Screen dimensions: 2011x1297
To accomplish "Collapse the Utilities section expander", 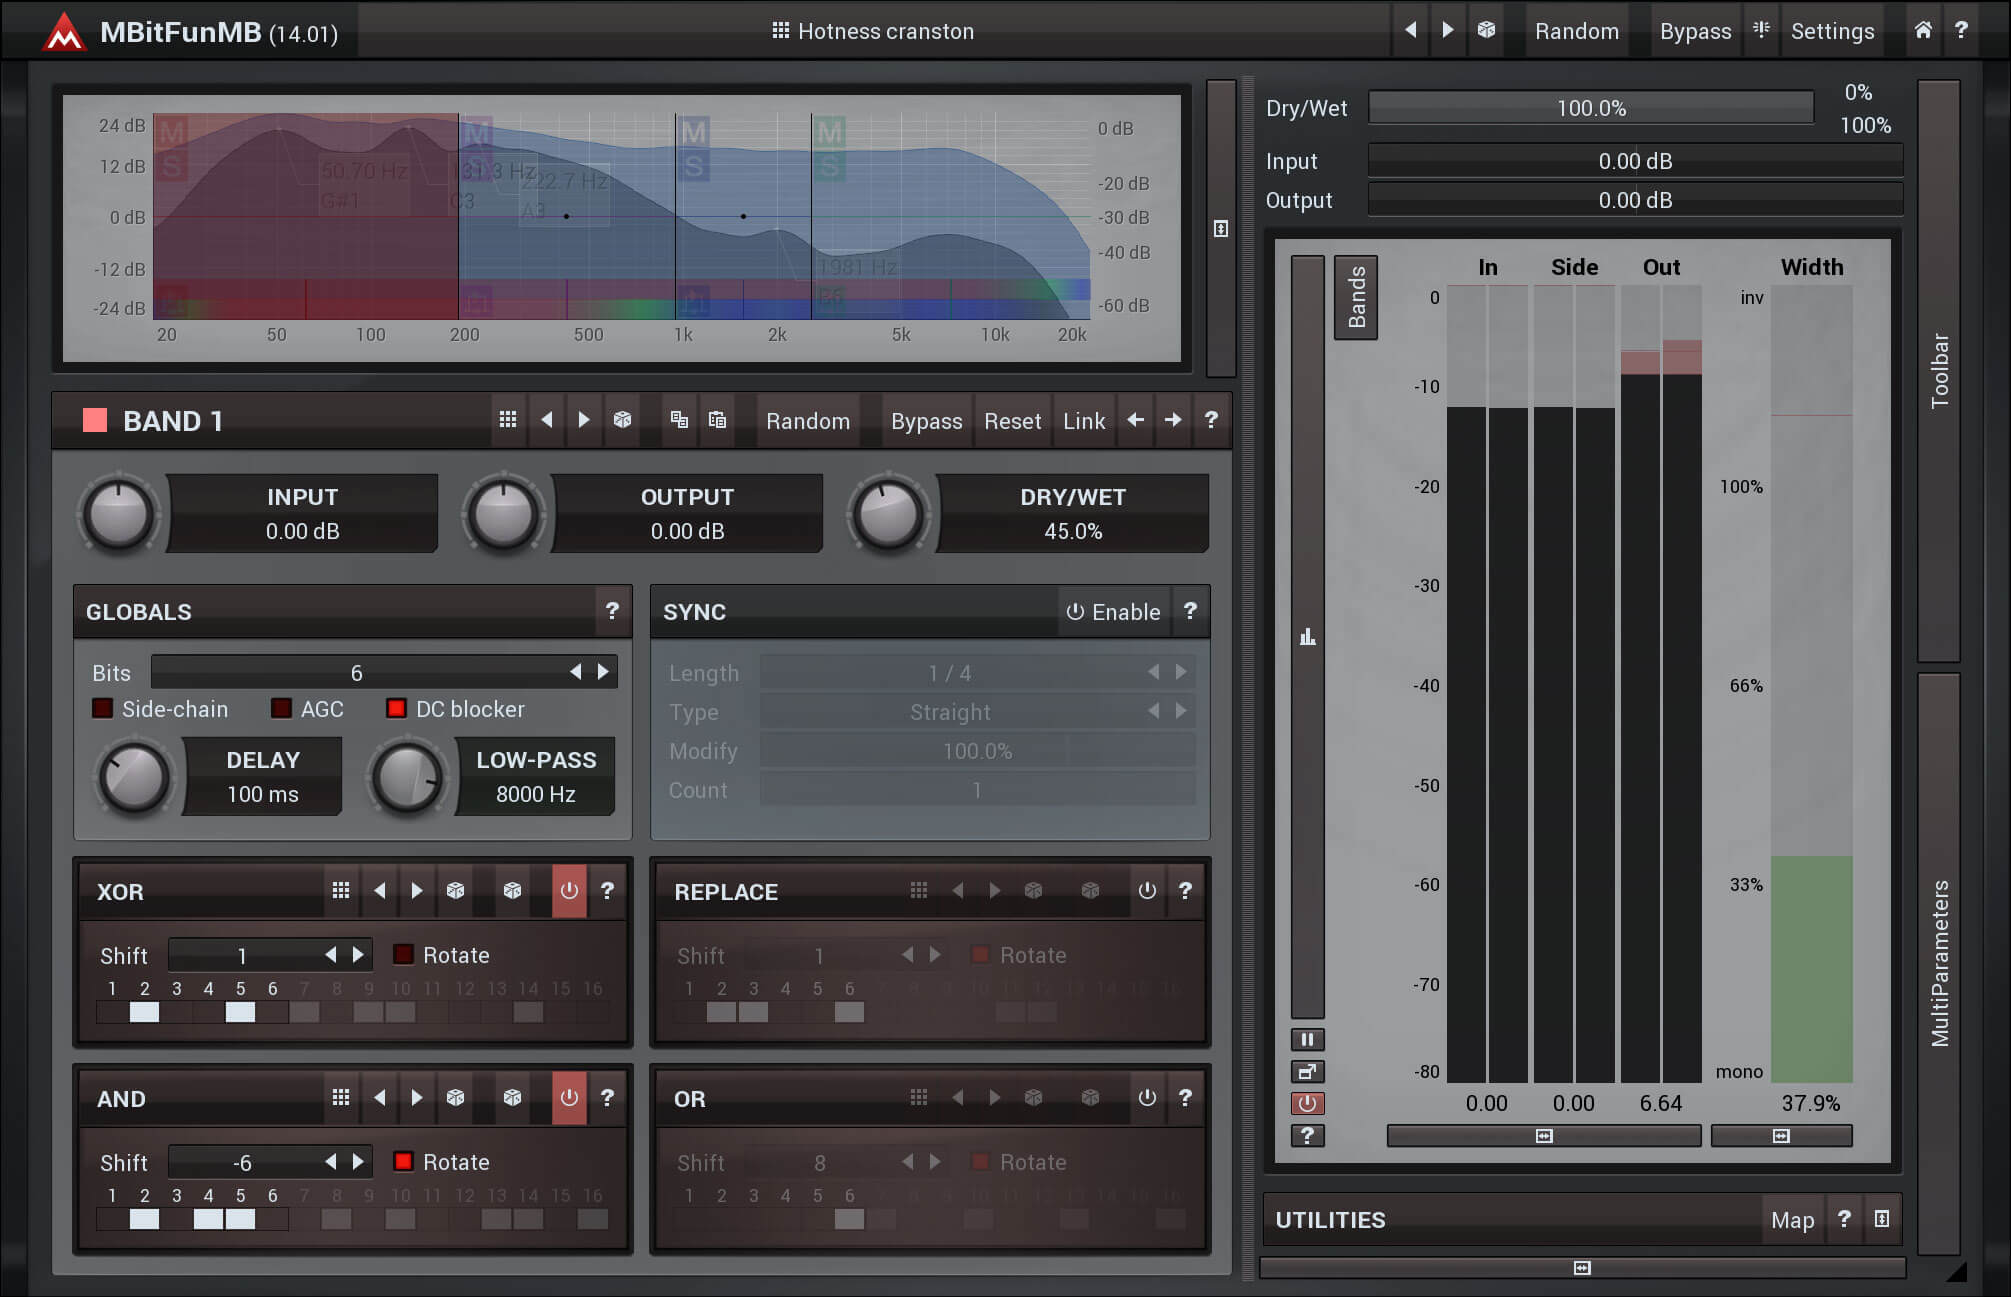I will (1882, 1219).
